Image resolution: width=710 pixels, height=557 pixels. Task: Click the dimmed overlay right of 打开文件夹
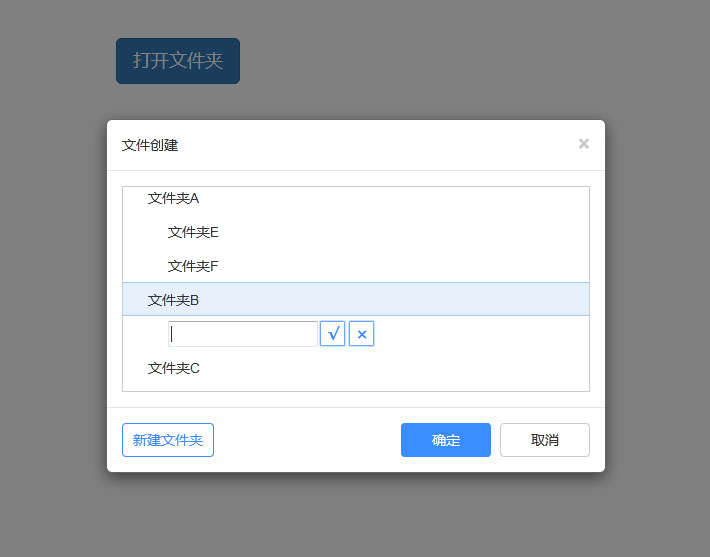(x=450, y=61)
